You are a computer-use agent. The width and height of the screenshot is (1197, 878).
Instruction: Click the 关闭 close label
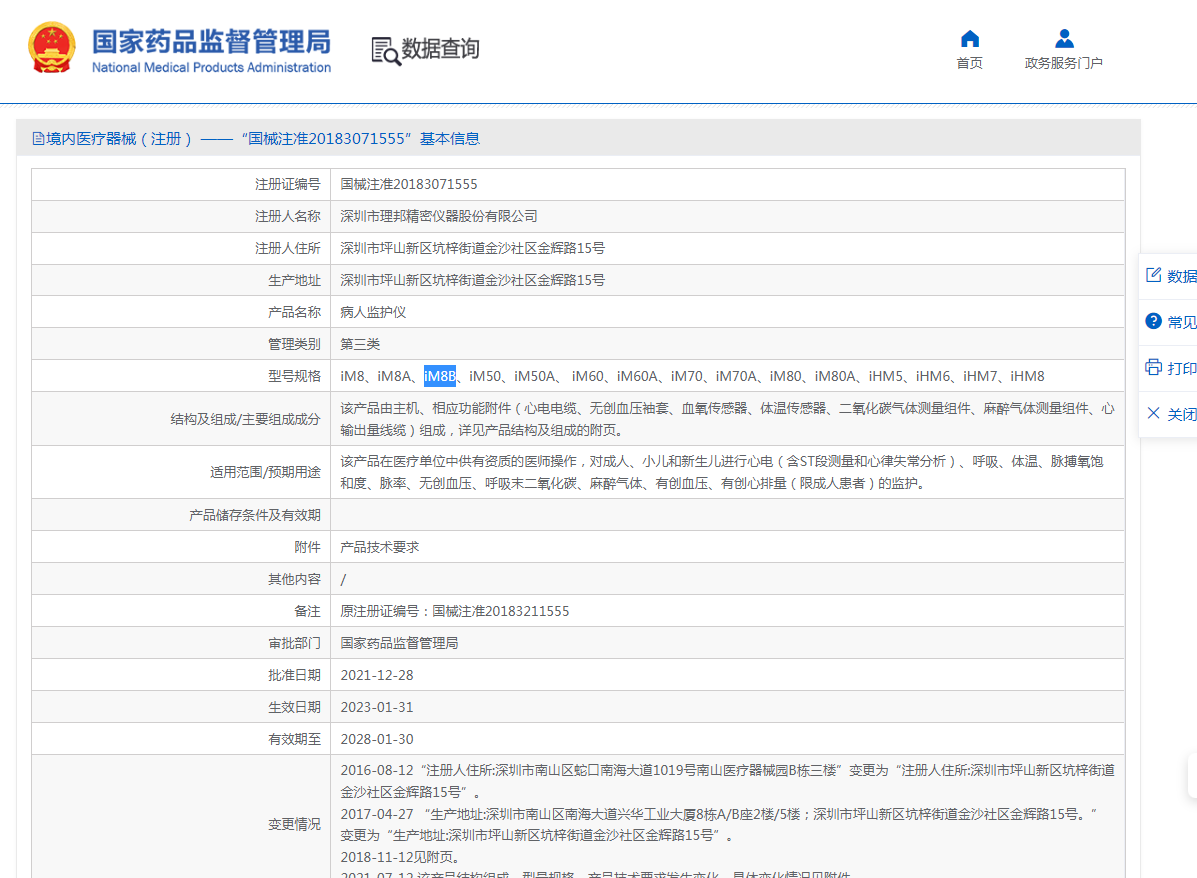click(x=1182, y=414)
